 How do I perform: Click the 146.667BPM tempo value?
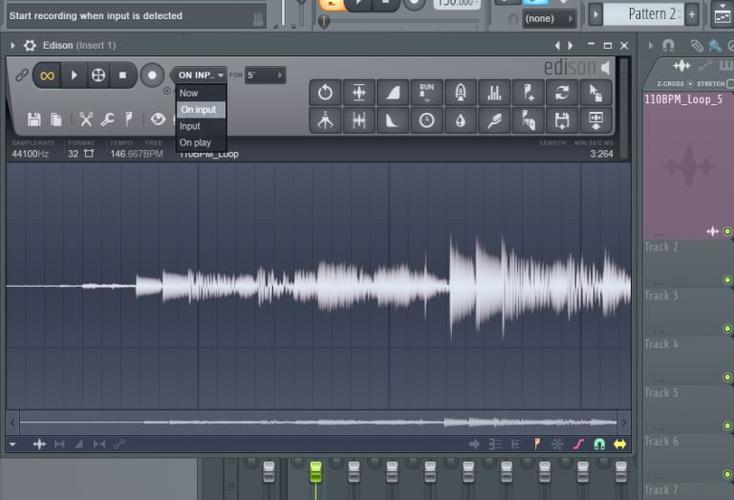point(137,154)
